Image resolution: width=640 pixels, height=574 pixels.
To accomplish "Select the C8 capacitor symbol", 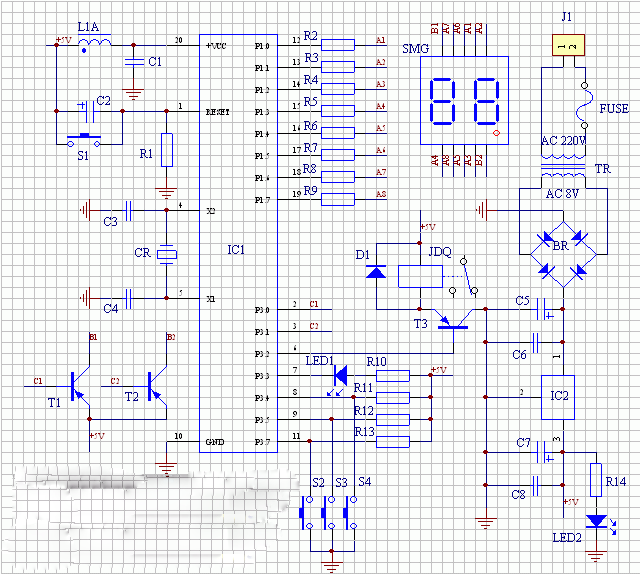I will pyautogui.click(x=535, y=485).
